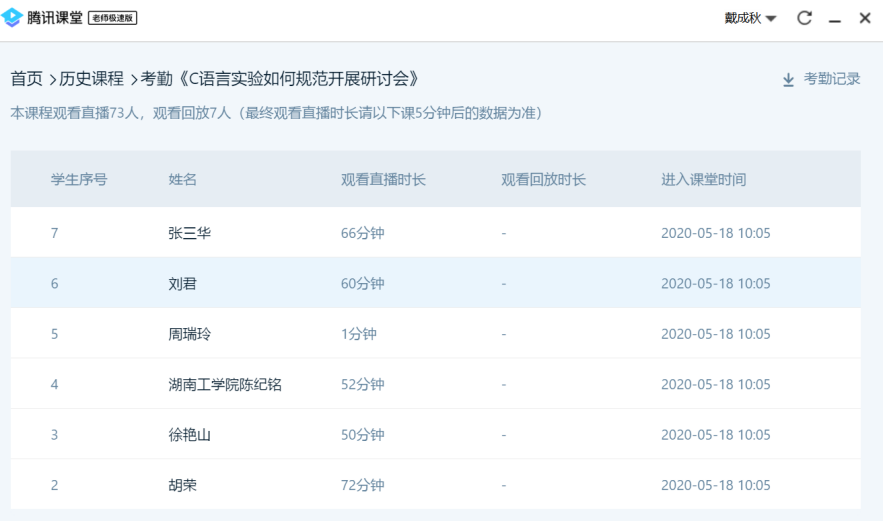Image resolution: width=883 pixels, height=521 pixels.
Task: Minimize the Tencent Classroom window
Action: coord(834,19)
